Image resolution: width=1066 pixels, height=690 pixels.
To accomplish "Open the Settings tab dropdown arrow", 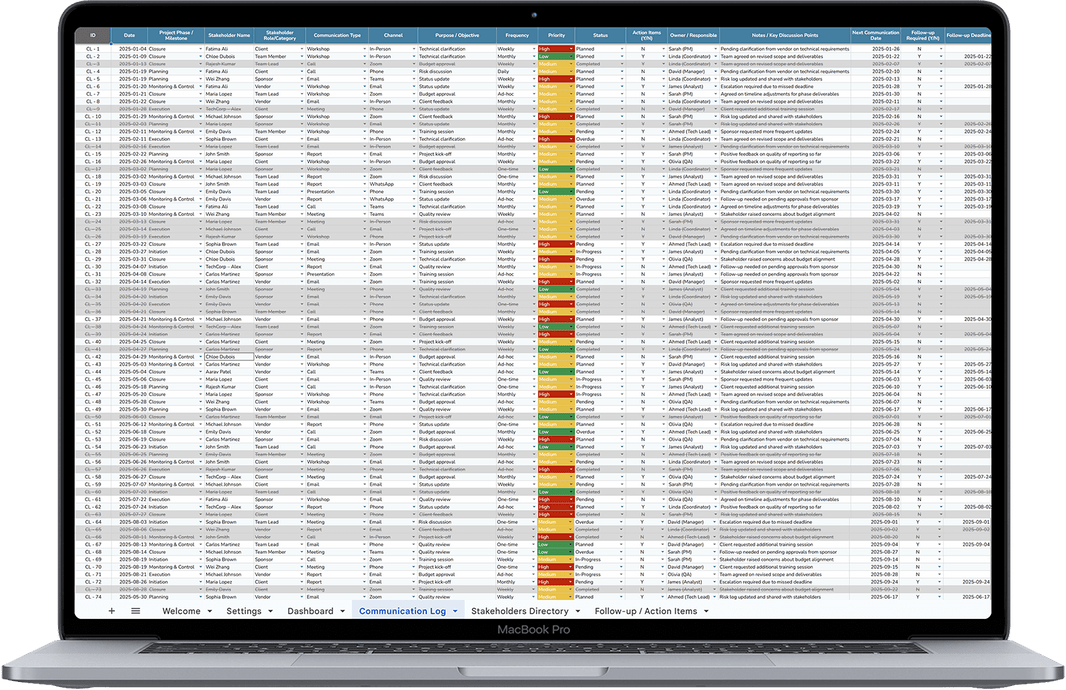I will click(x=270, y=611).
